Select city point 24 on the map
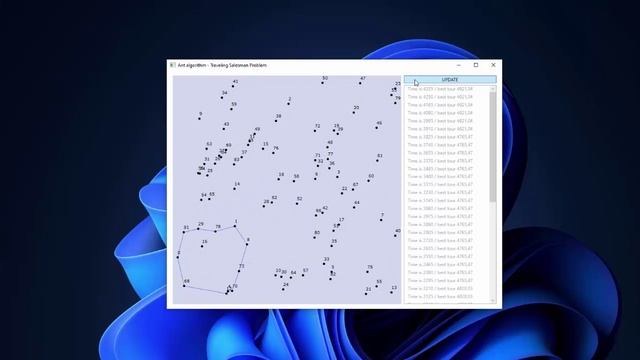The height and width of the screenshot is (360, 640). (283, 289)
